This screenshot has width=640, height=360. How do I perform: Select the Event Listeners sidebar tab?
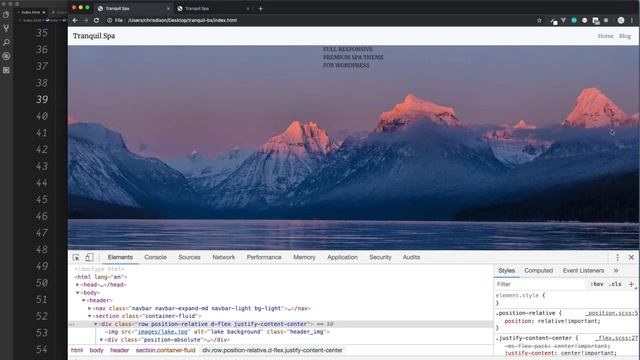[583, 271]
